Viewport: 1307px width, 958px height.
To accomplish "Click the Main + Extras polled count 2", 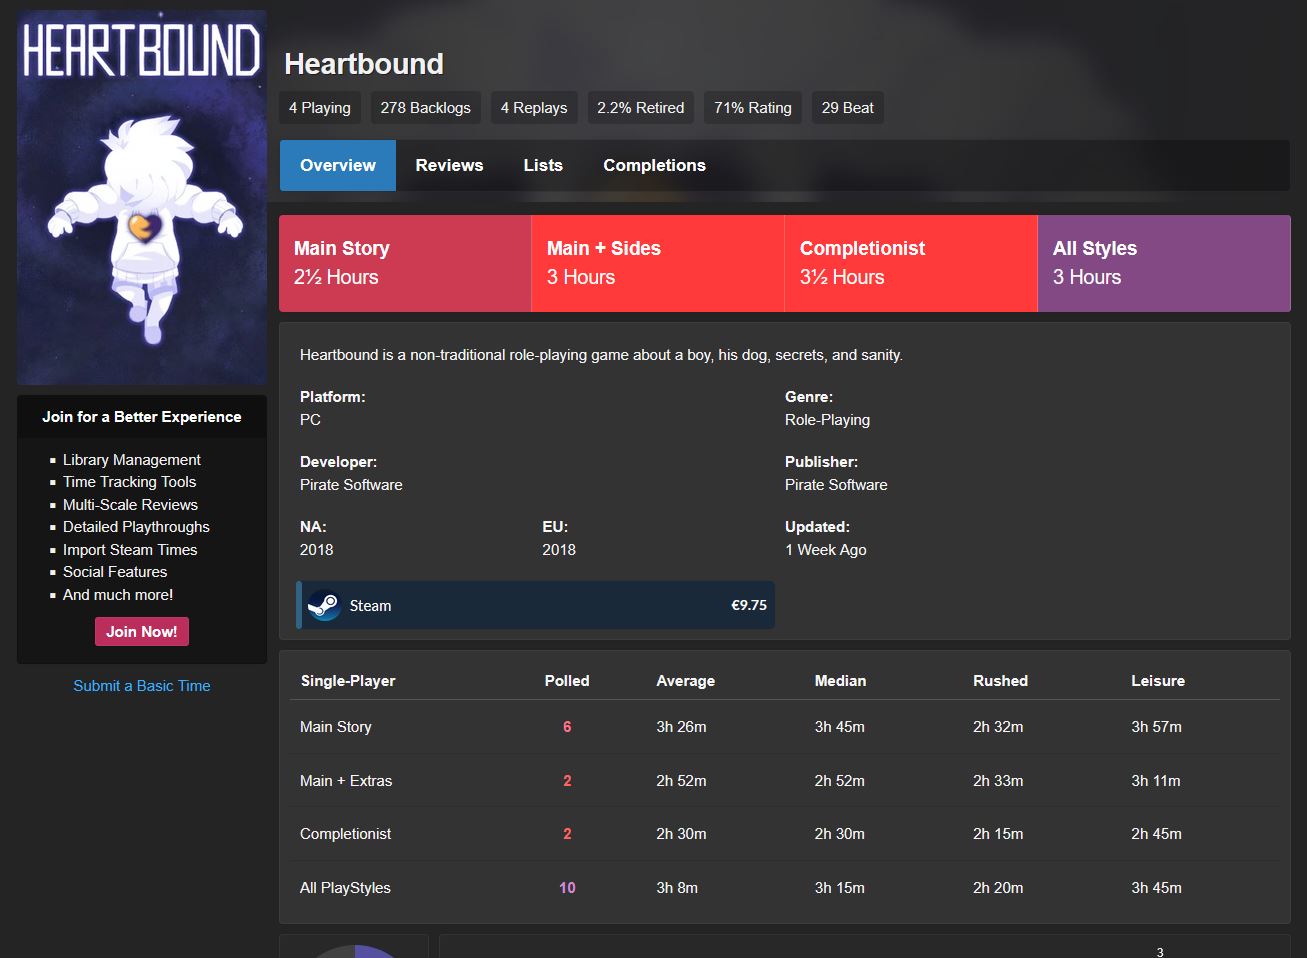I will click(x=567, y=781).
